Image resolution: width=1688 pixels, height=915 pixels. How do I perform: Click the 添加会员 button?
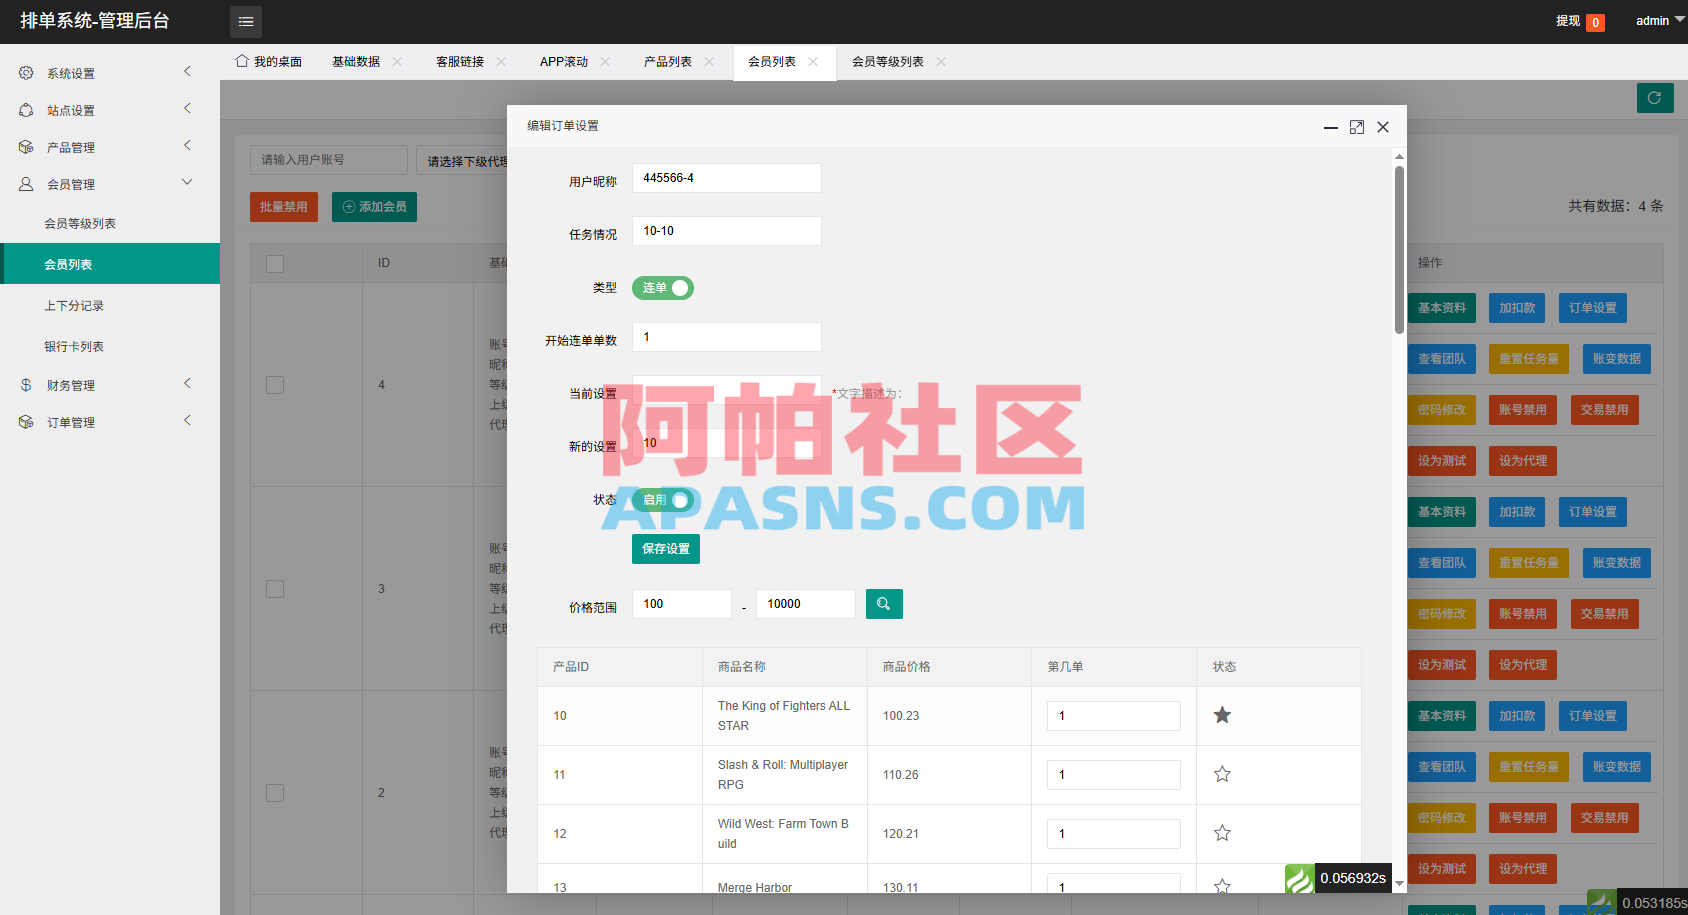click(374, 207)
